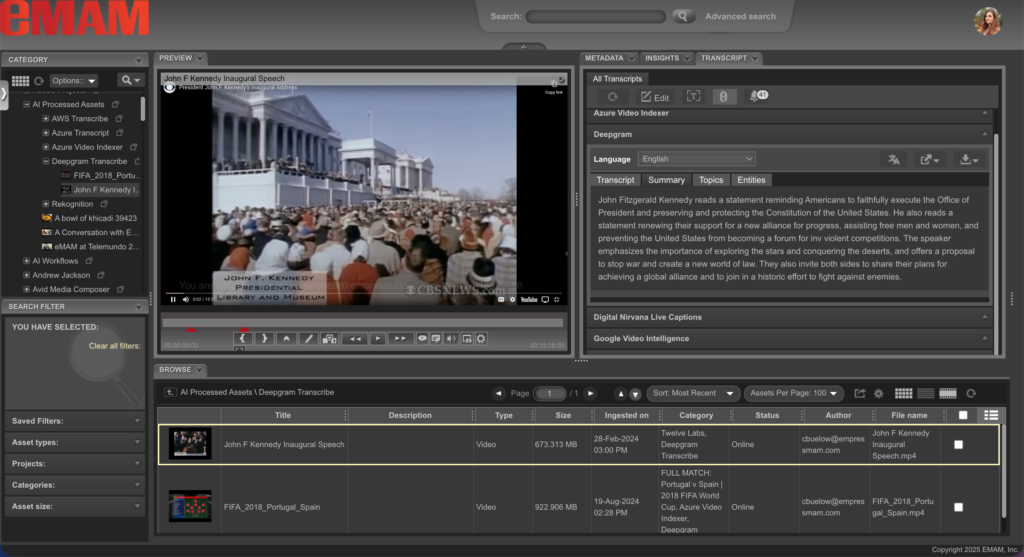Mute audio with the speaker icon

tap(451, 338)
